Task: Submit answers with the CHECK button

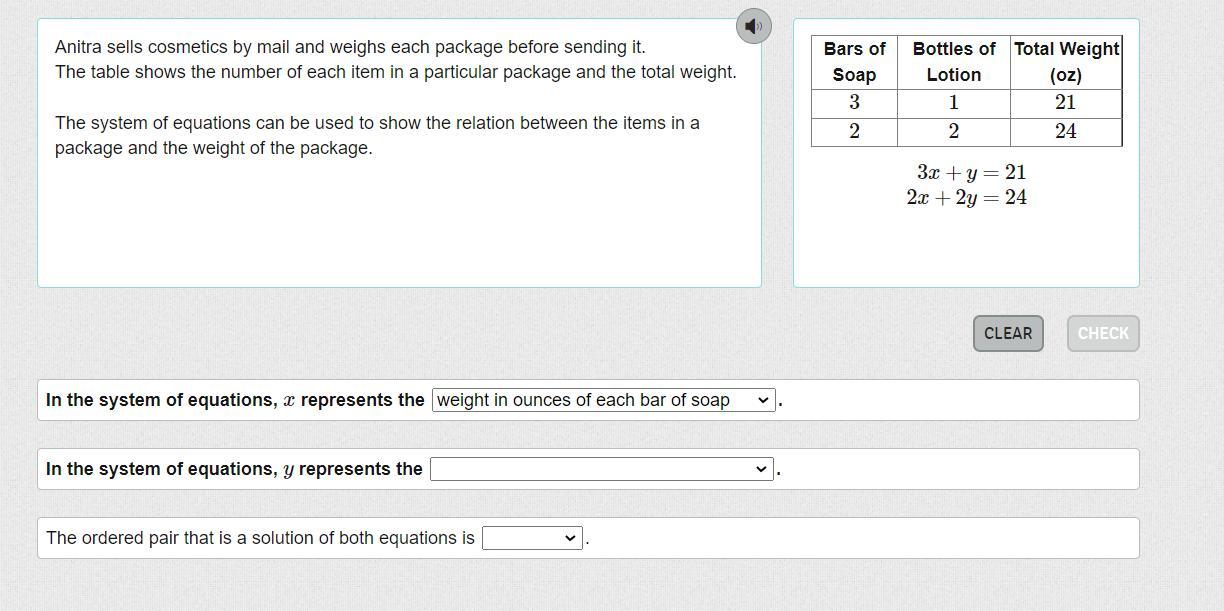Action: (1103, 334)
